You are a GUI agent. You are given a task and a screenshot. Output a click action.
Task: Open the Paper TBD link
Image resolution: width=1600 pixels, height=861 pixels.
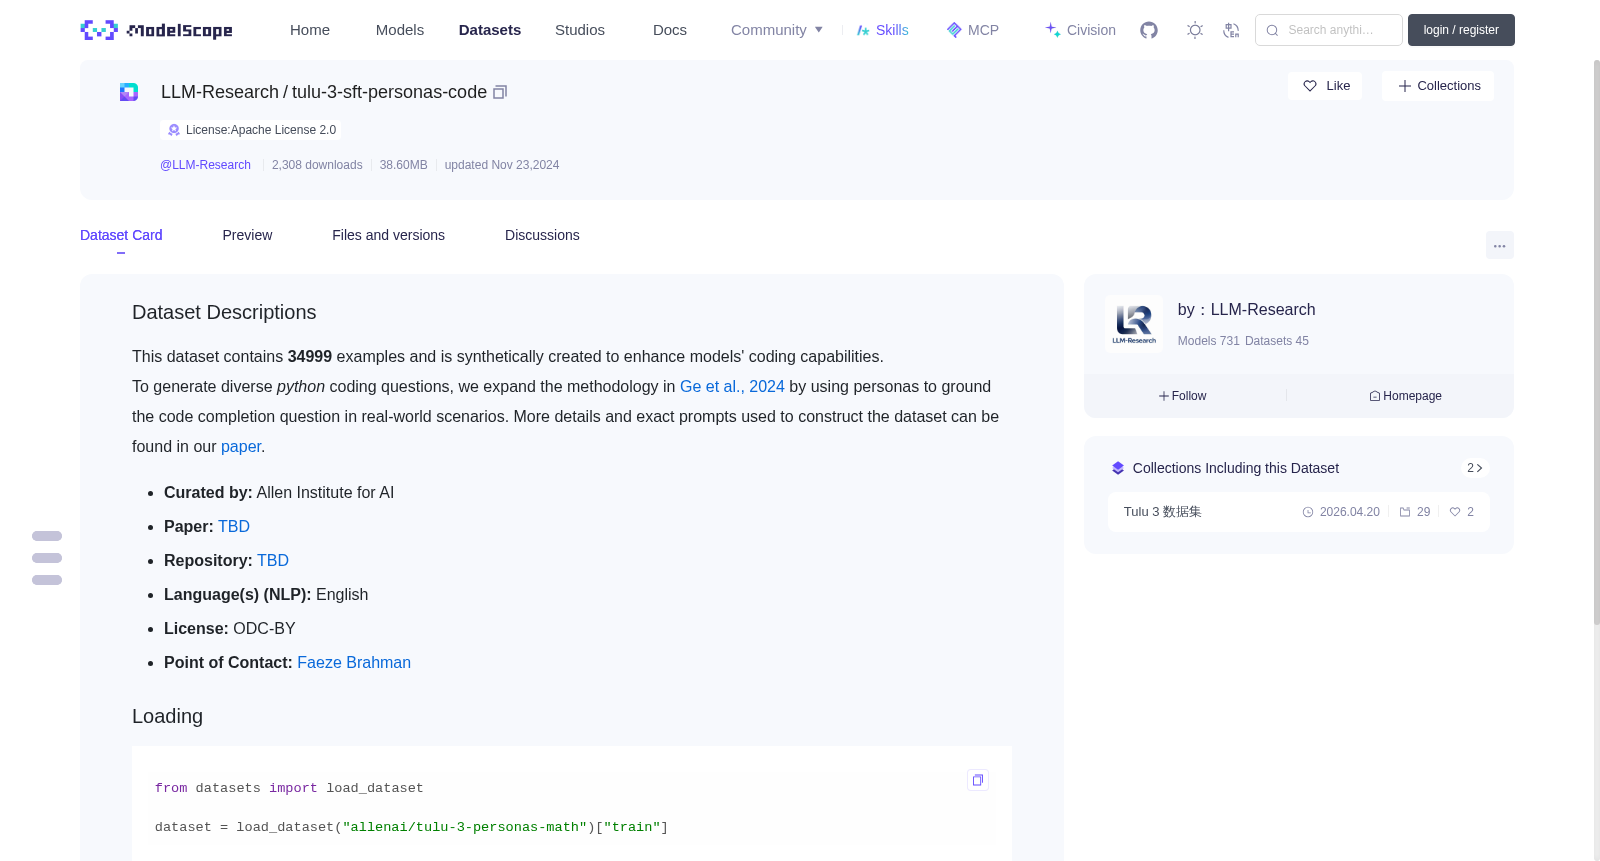click(x=234, y=526)
